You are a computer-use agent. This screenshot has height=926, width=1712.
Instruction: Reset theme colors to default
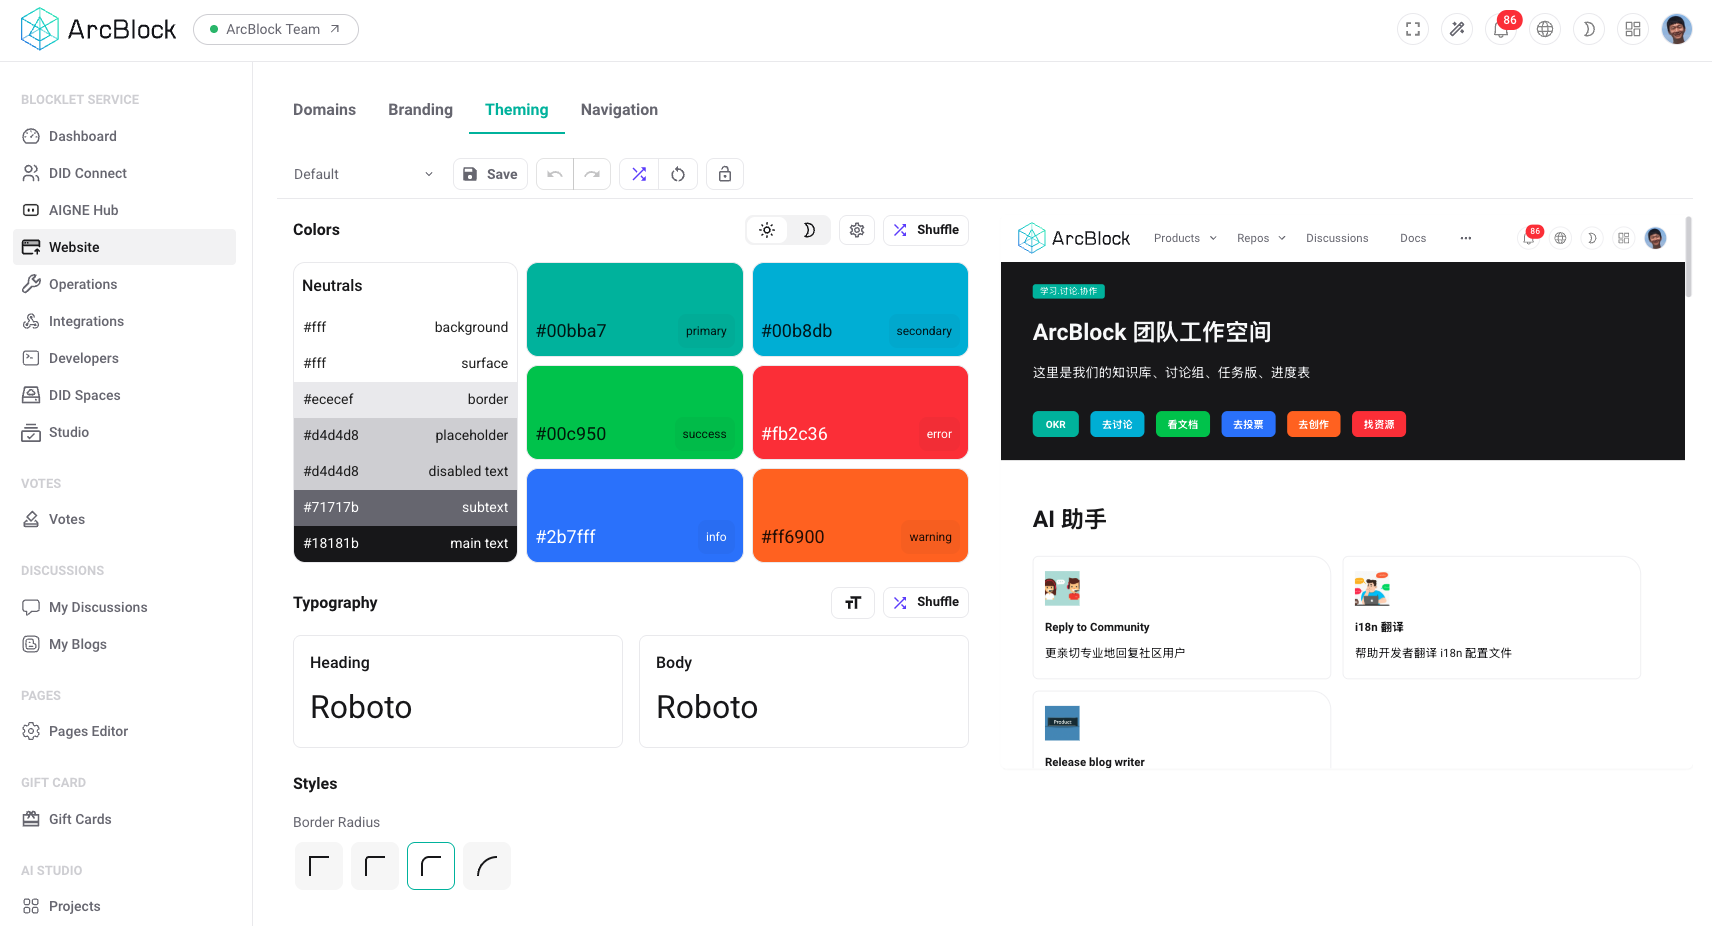tap(678, 173)
